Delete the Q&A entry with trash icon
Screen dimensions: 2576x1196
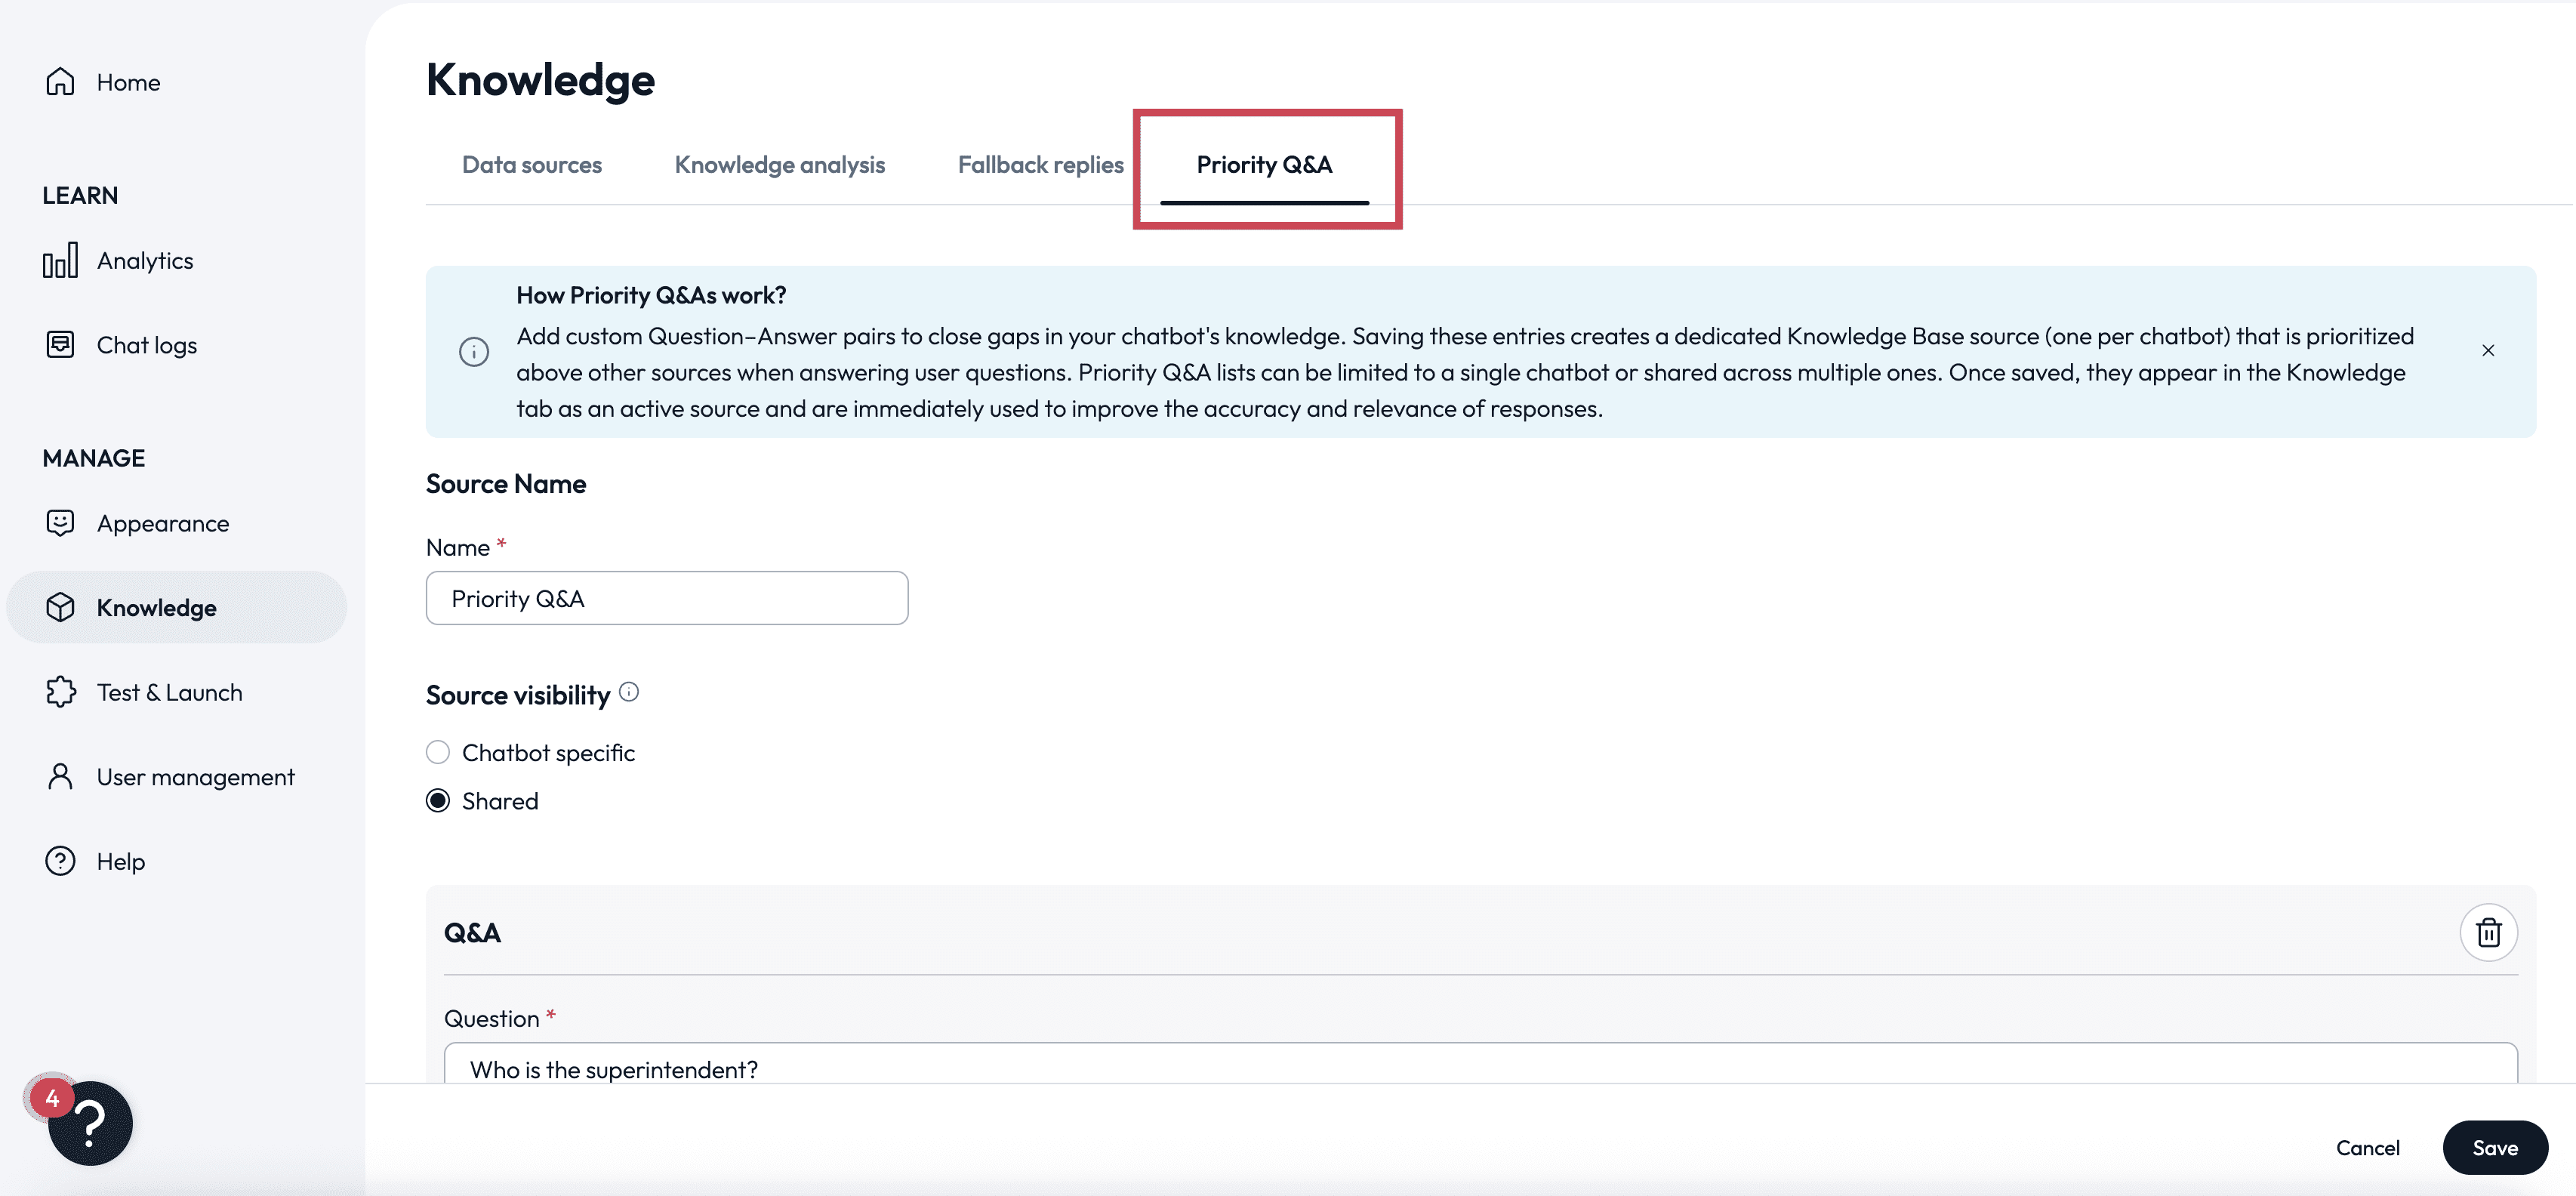tap(2488, 932)
